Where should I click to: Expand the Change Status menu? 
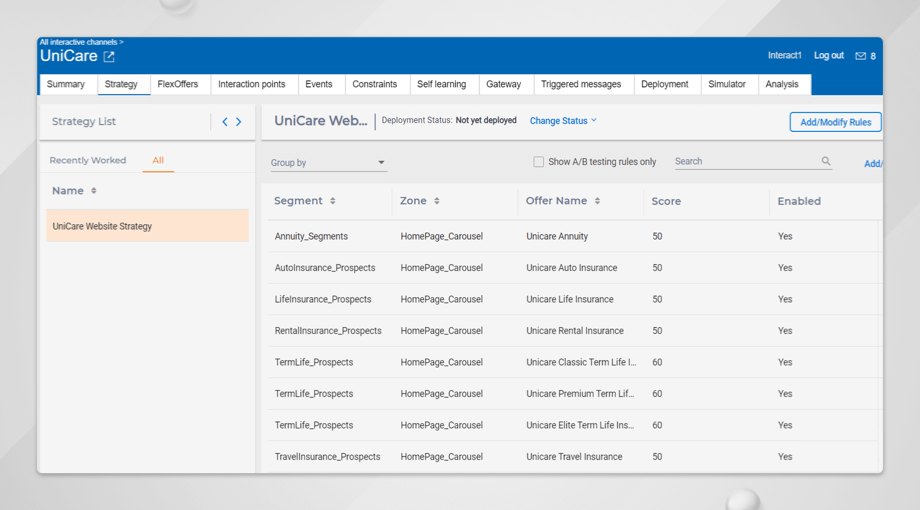[x=563, y=120]
